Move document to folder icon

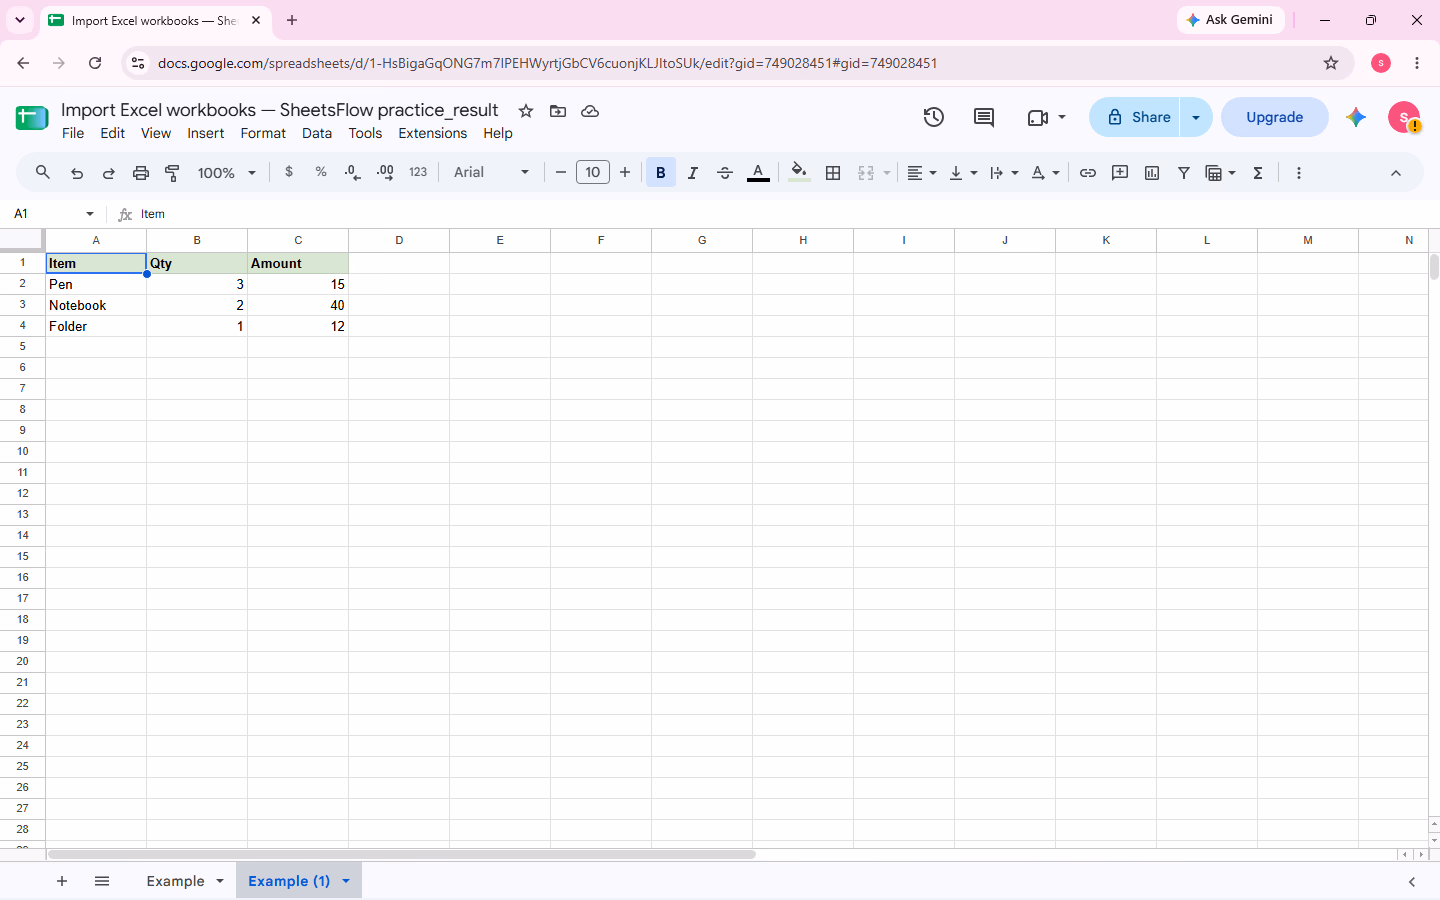click(558, 111)
